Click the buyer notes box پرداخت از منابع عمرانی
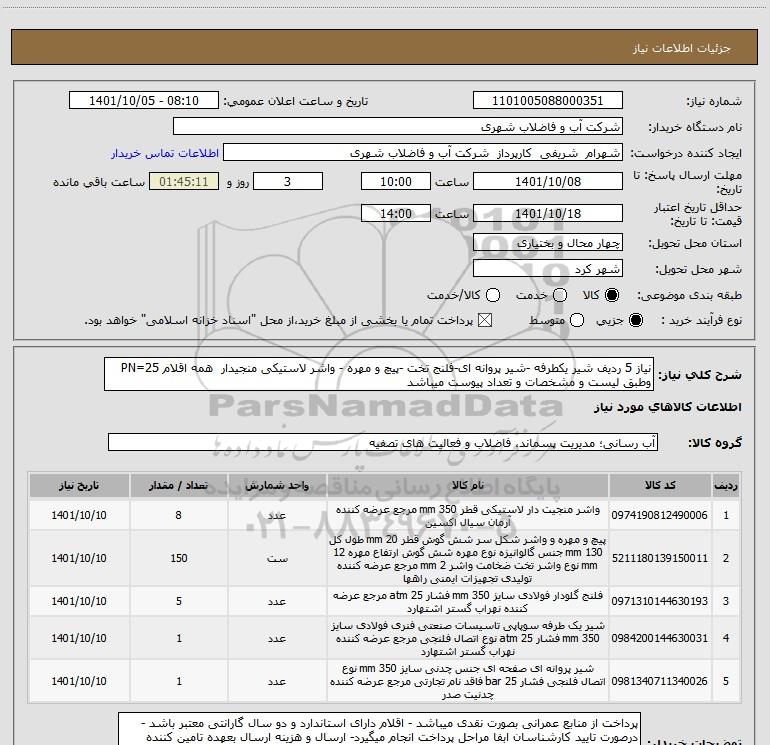 379,729
